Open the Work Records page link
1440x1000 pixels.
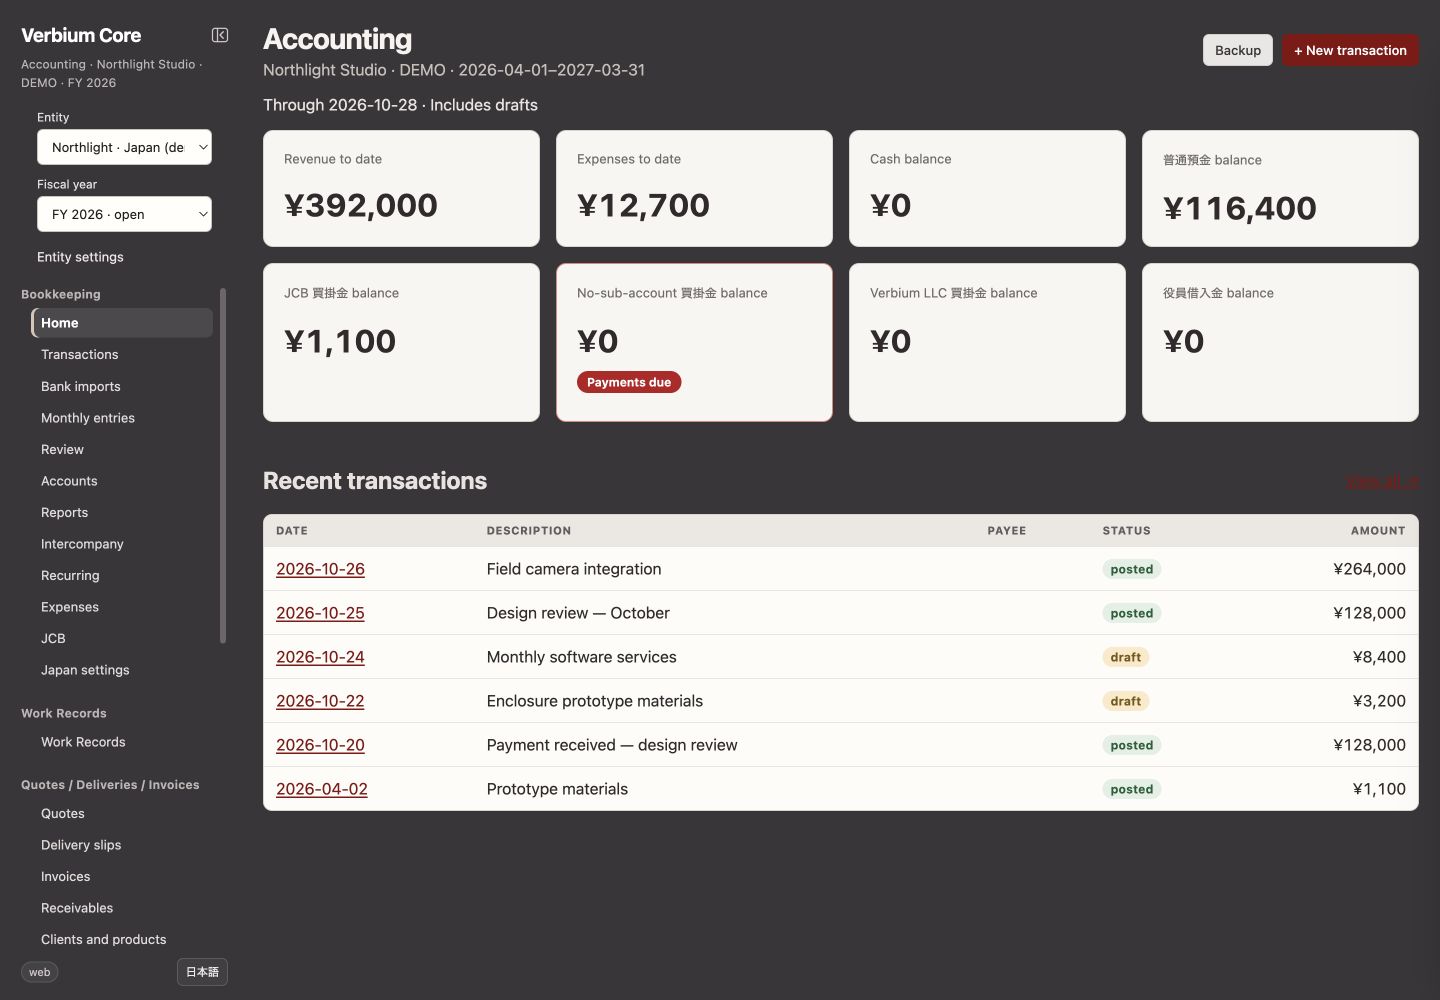tap(83, 742)
